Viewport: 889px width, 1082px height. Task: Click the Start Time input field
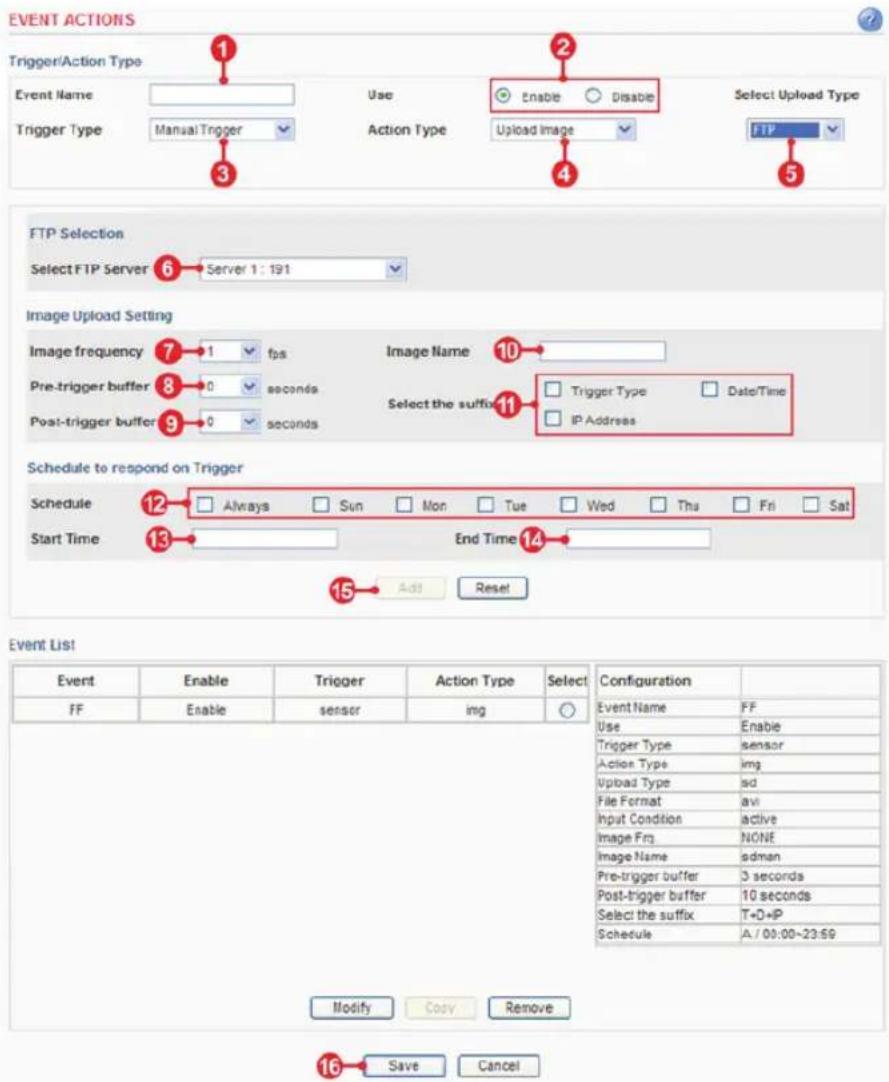point(265,539)
